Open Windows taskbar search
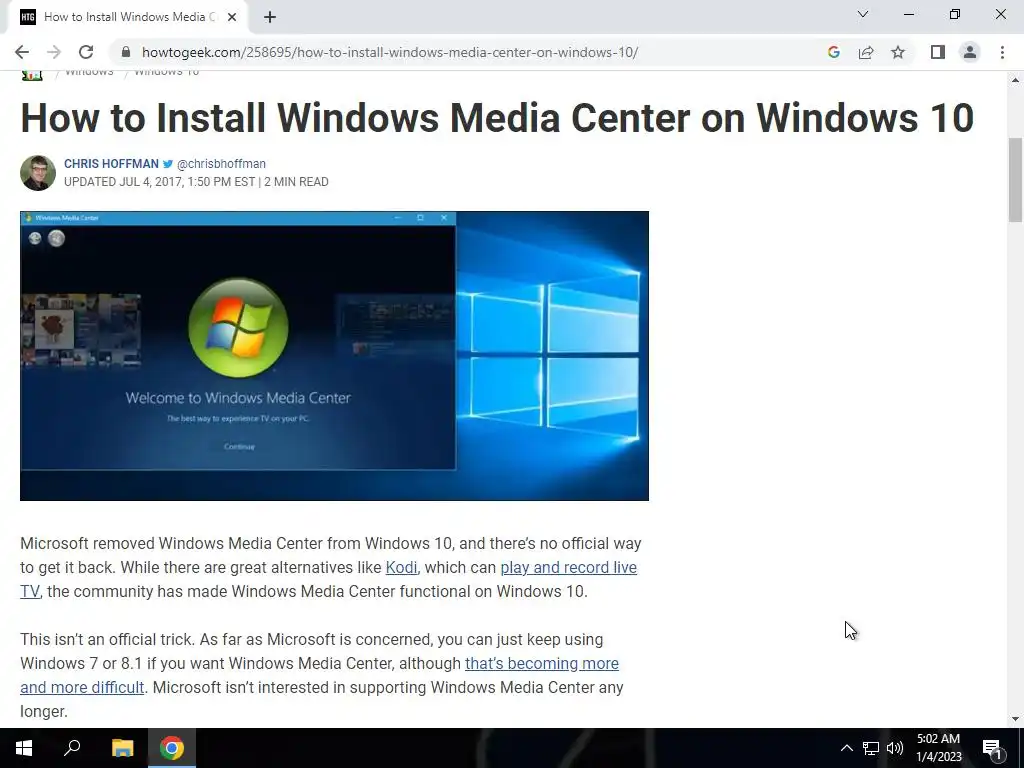This screenshot has height=768, width=1024. (x=72, y=748)
